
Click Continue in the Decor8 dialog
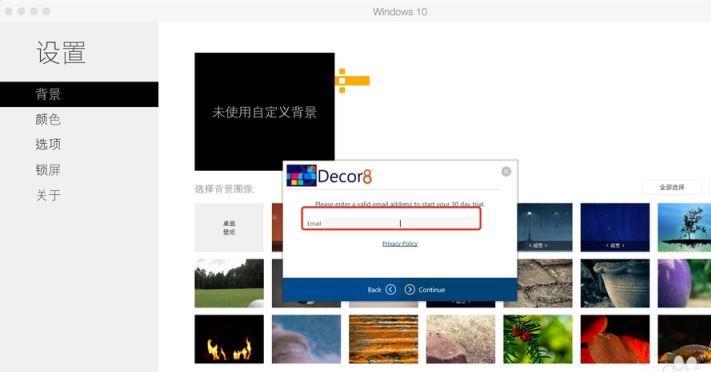[424, 289]
